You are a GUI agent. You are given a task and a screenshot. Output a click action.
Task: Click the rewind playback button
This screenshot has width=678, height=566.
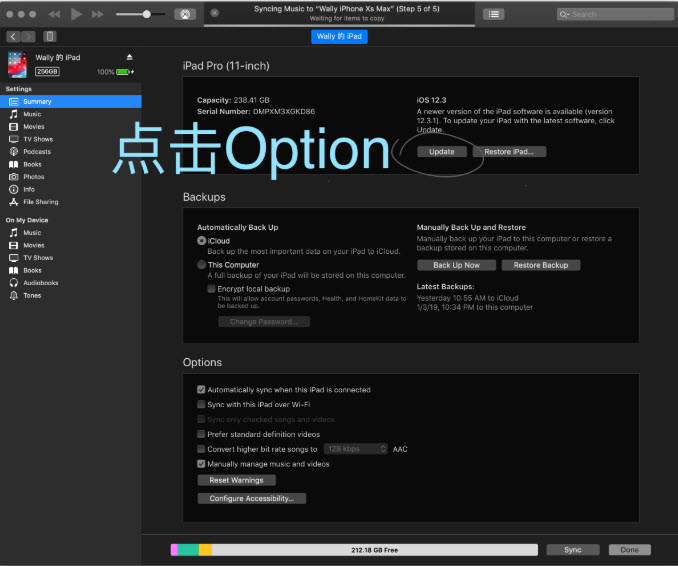(54, 14)
